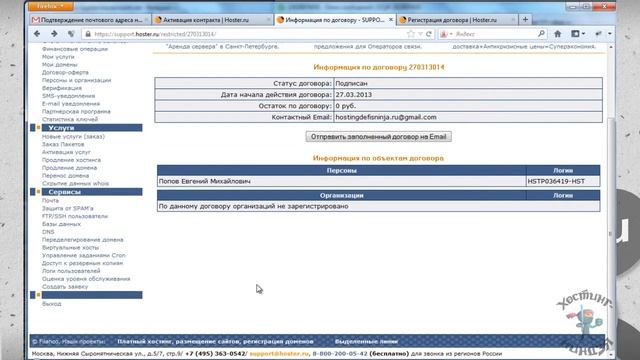Open 'Управление заданиями Cron' link

83,255
